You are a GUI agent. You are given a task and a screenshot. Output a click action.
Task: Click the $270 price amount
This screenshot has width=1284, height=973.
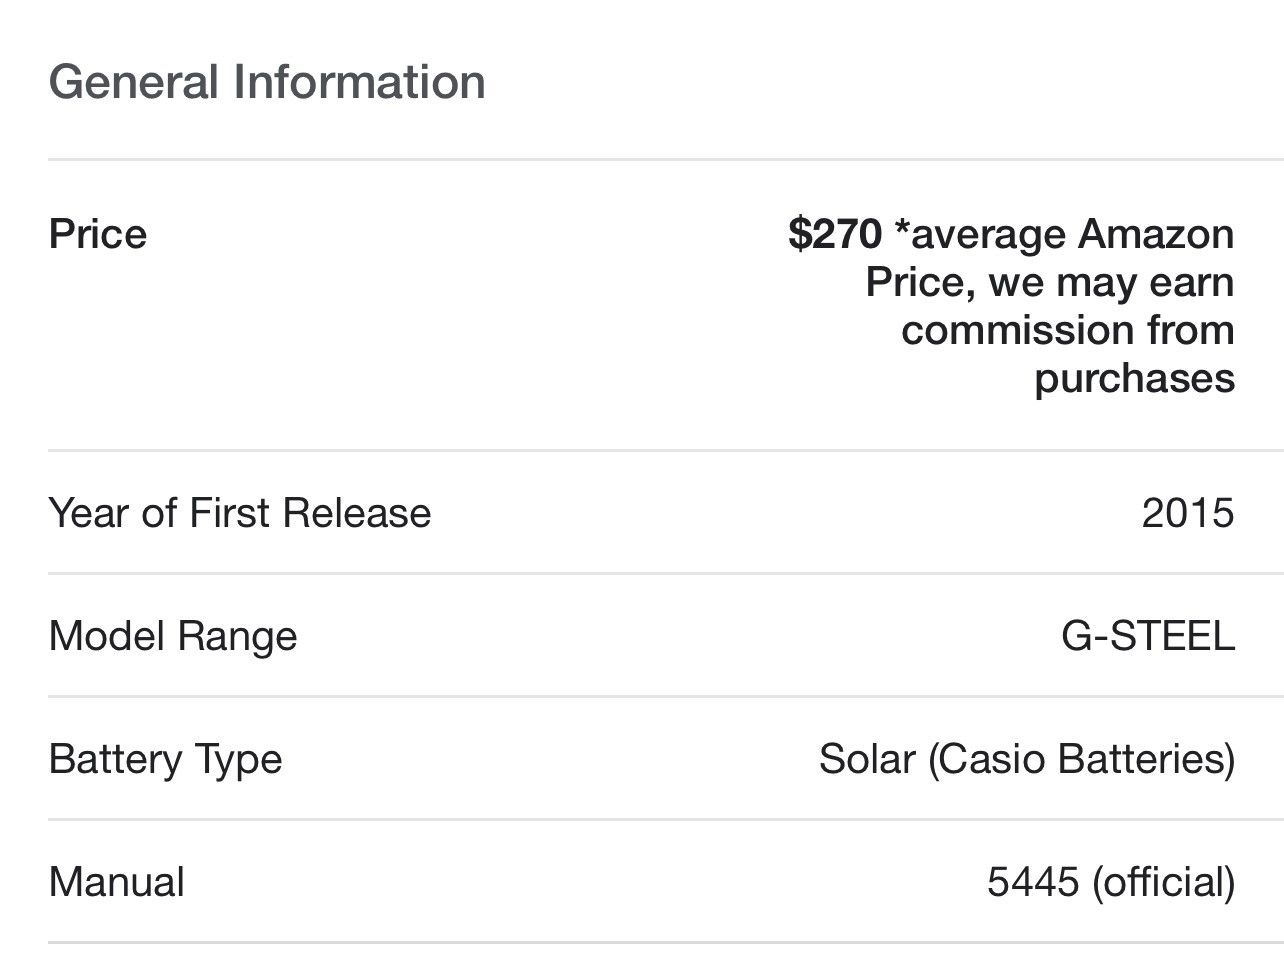click(x=835, y=234)
